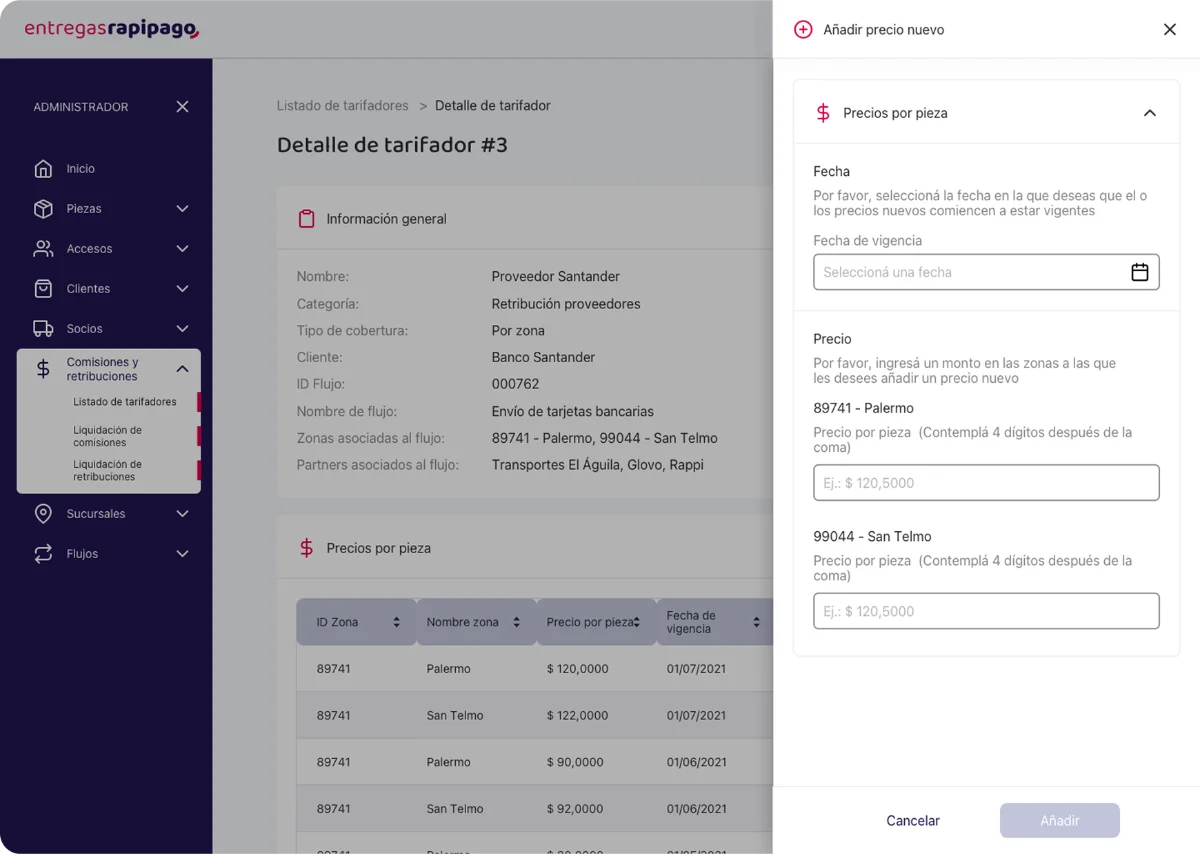
Task: Click dollar icon in panel Precios por pieza
Action: [x=823, y=113]
